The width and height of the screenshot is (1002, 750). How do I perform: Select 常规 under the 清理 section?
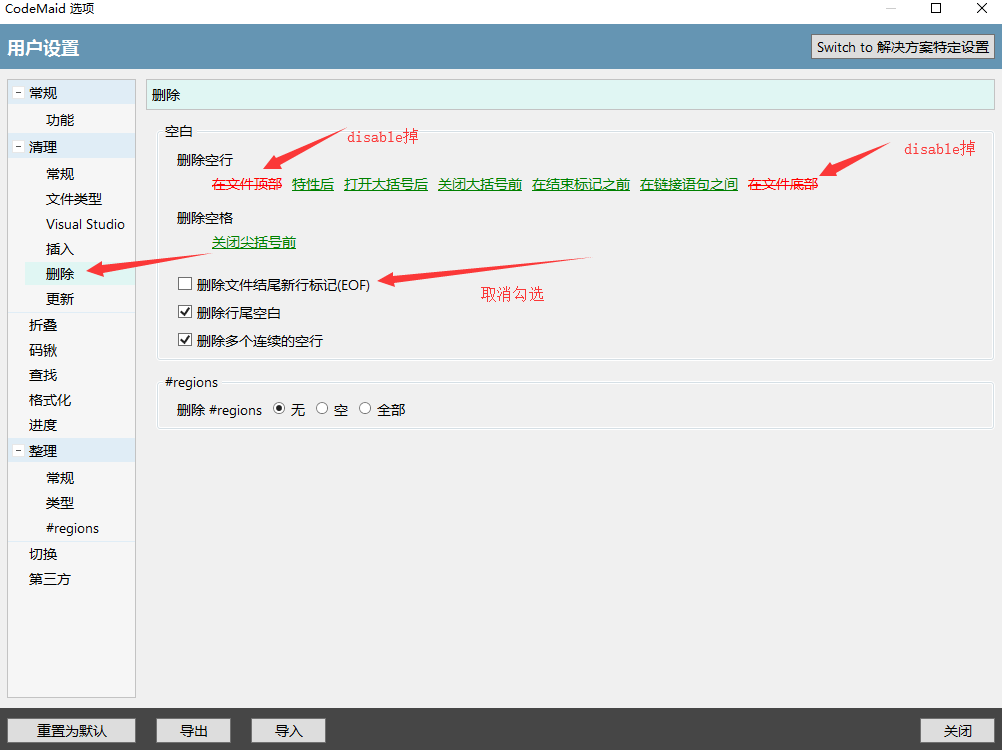60,174
